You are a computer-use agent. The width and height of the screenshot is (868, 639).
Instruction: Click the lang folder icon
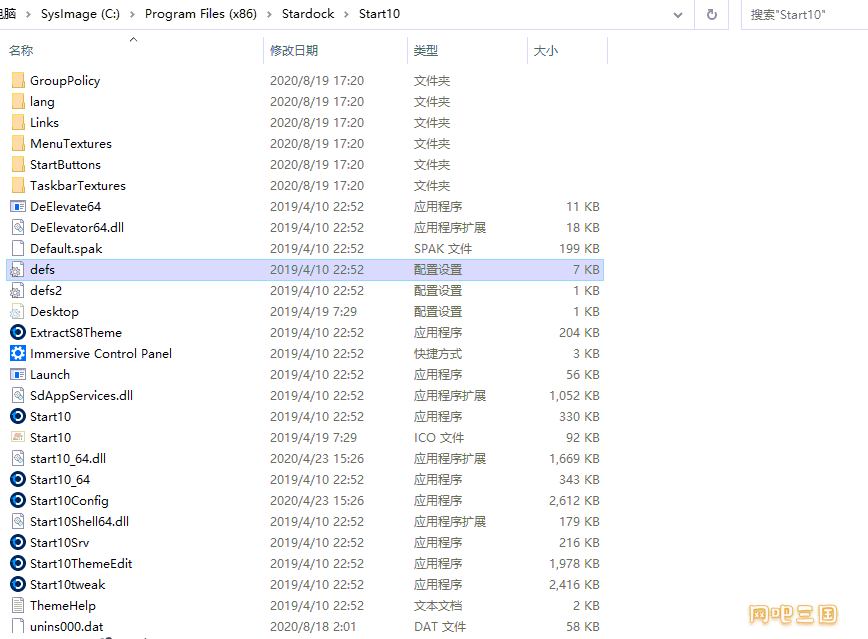click(x=18, y=101)
